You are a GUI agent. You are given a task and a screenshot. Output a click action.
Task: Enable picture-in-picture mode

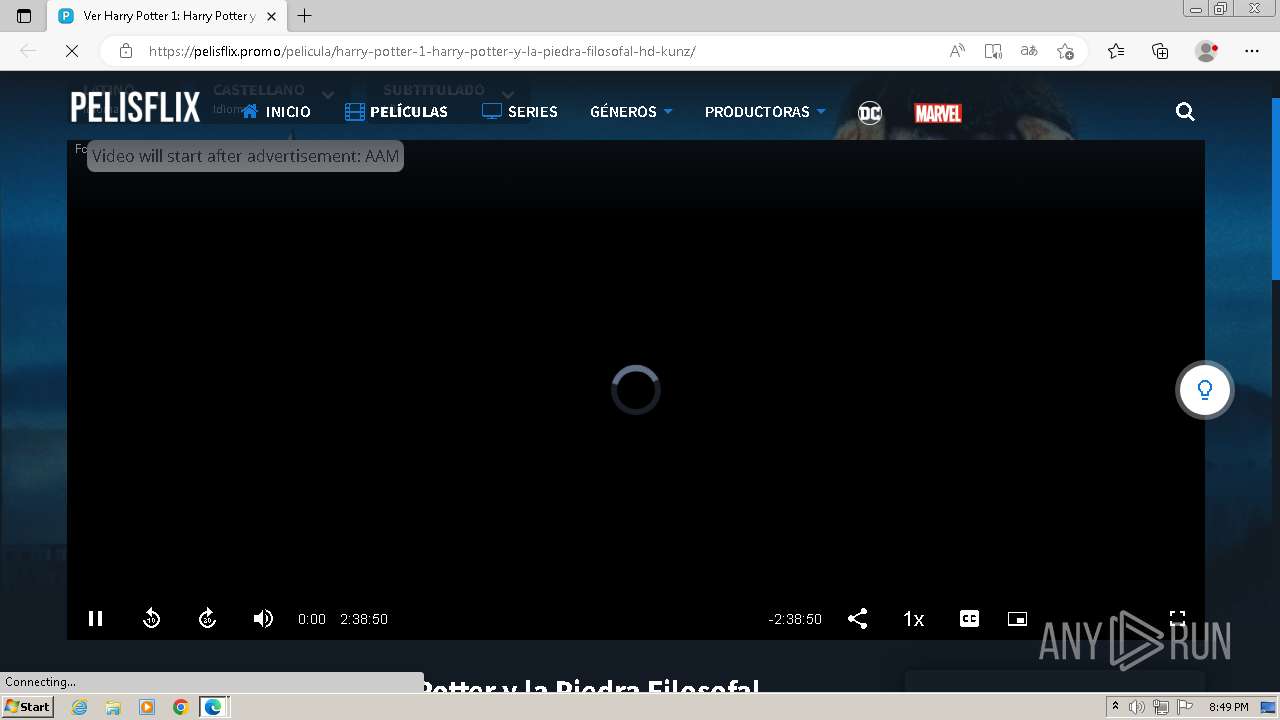[1017, 619]
